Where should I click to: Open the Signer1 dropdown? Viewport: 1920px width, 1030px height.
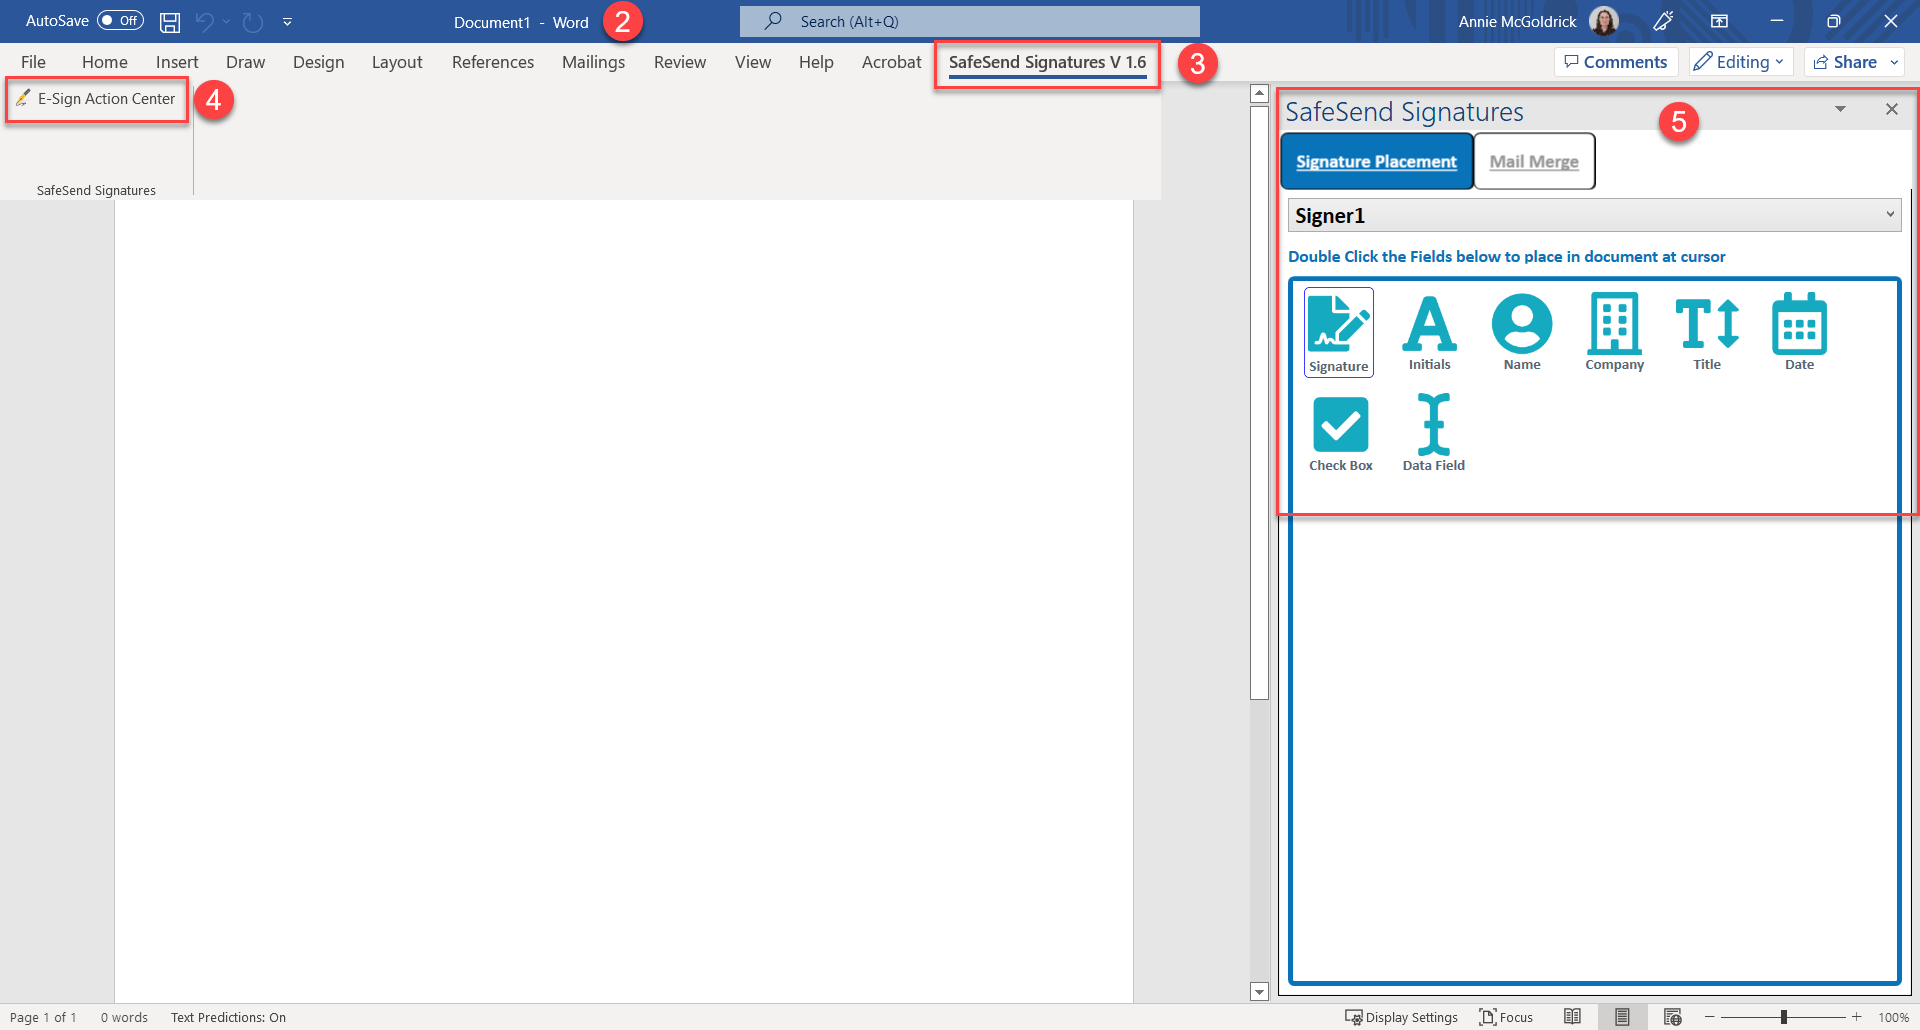(1890, 214)
